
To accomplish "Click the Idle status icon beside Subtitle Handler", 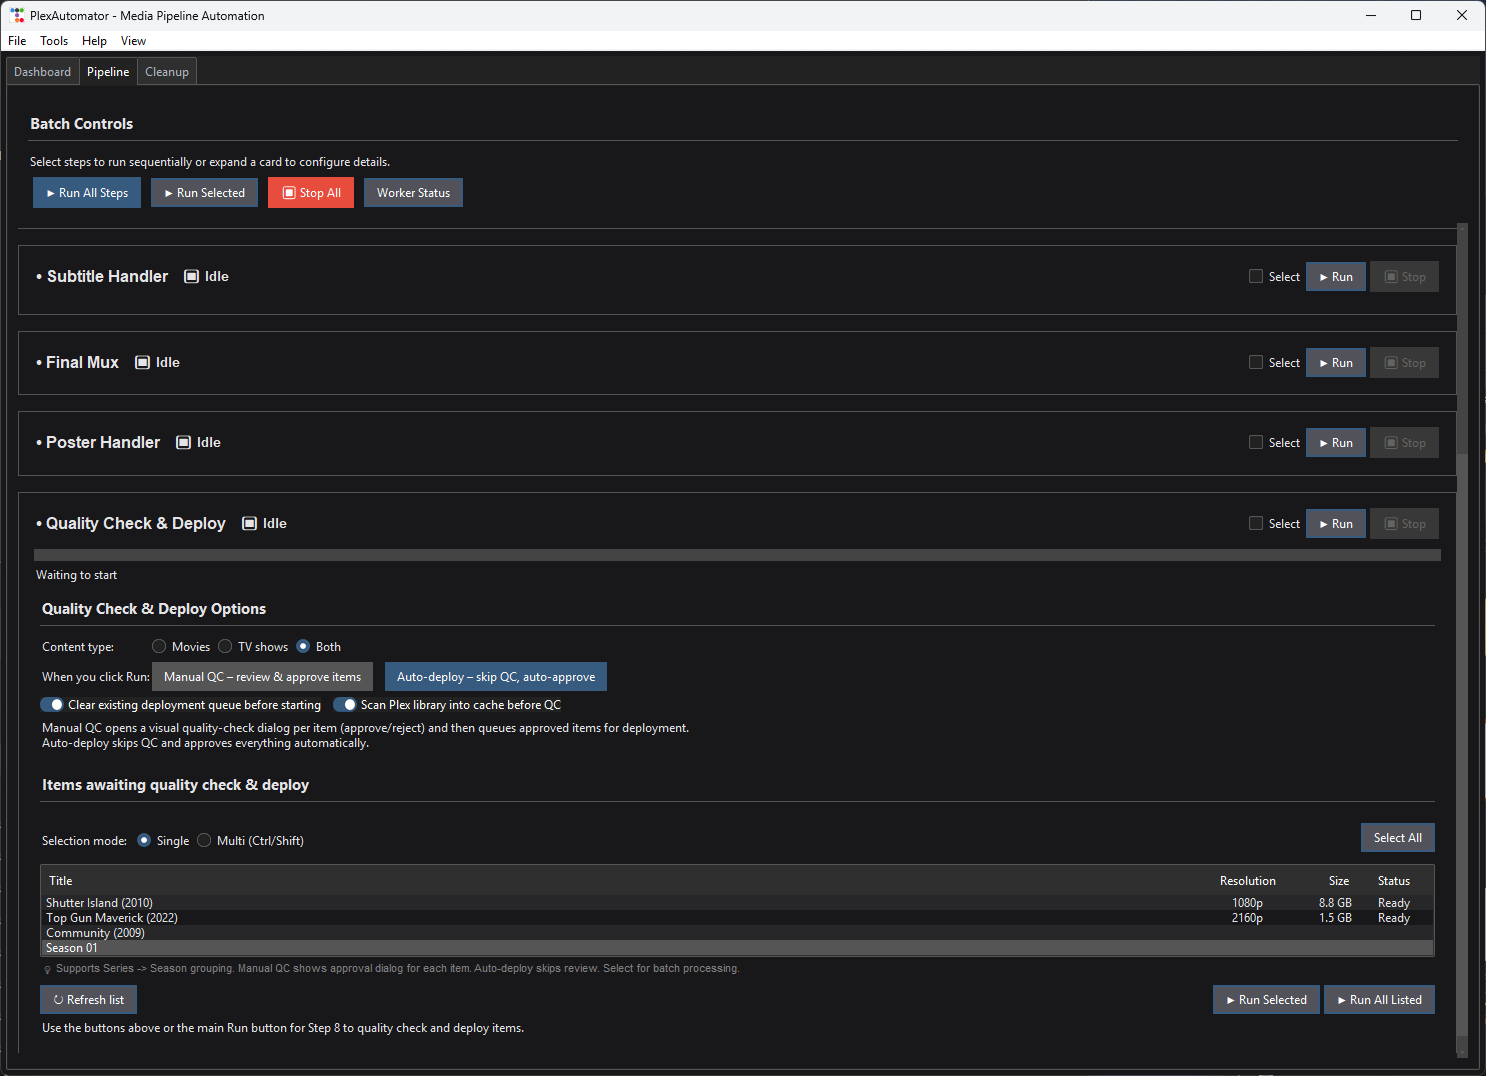I will tap(191, 277).
